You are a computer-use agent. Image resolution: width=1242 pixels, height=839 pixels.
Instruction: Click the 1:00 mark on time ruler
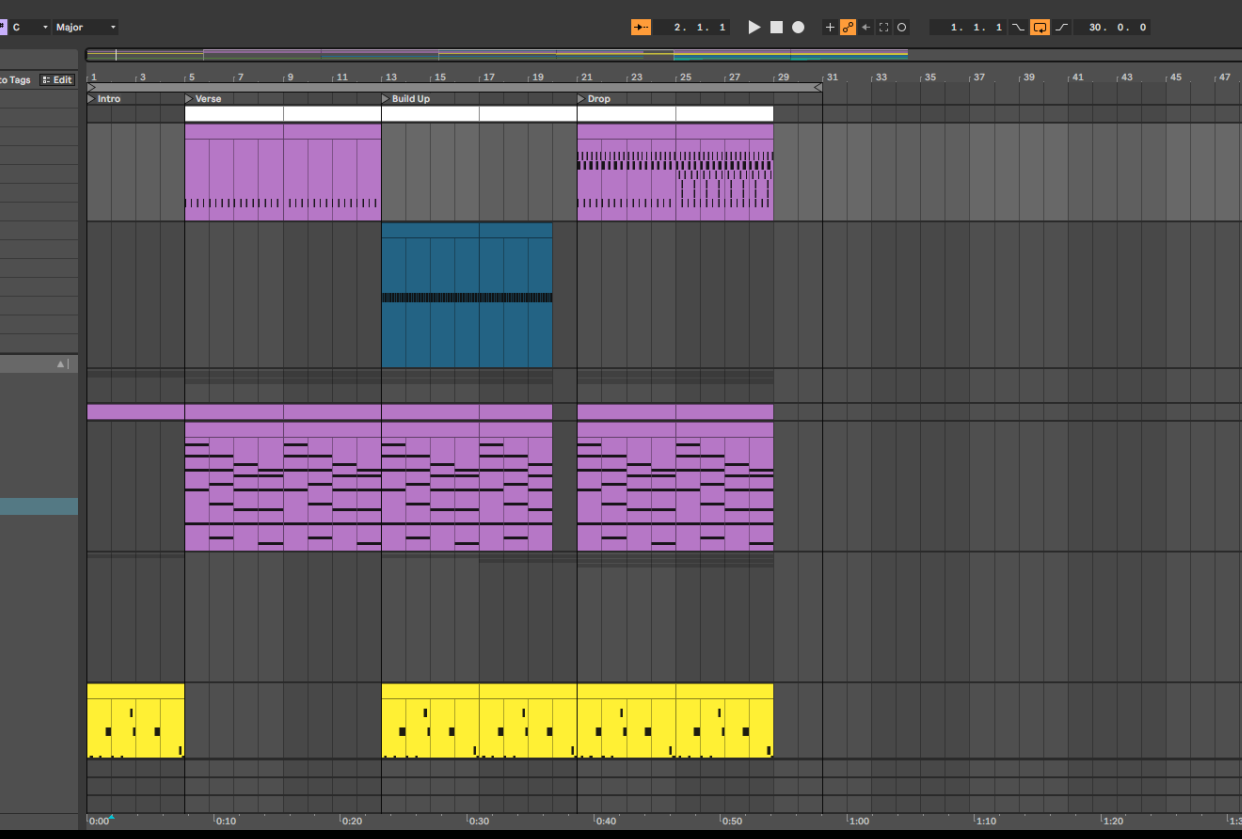click(x=859, y=821)
